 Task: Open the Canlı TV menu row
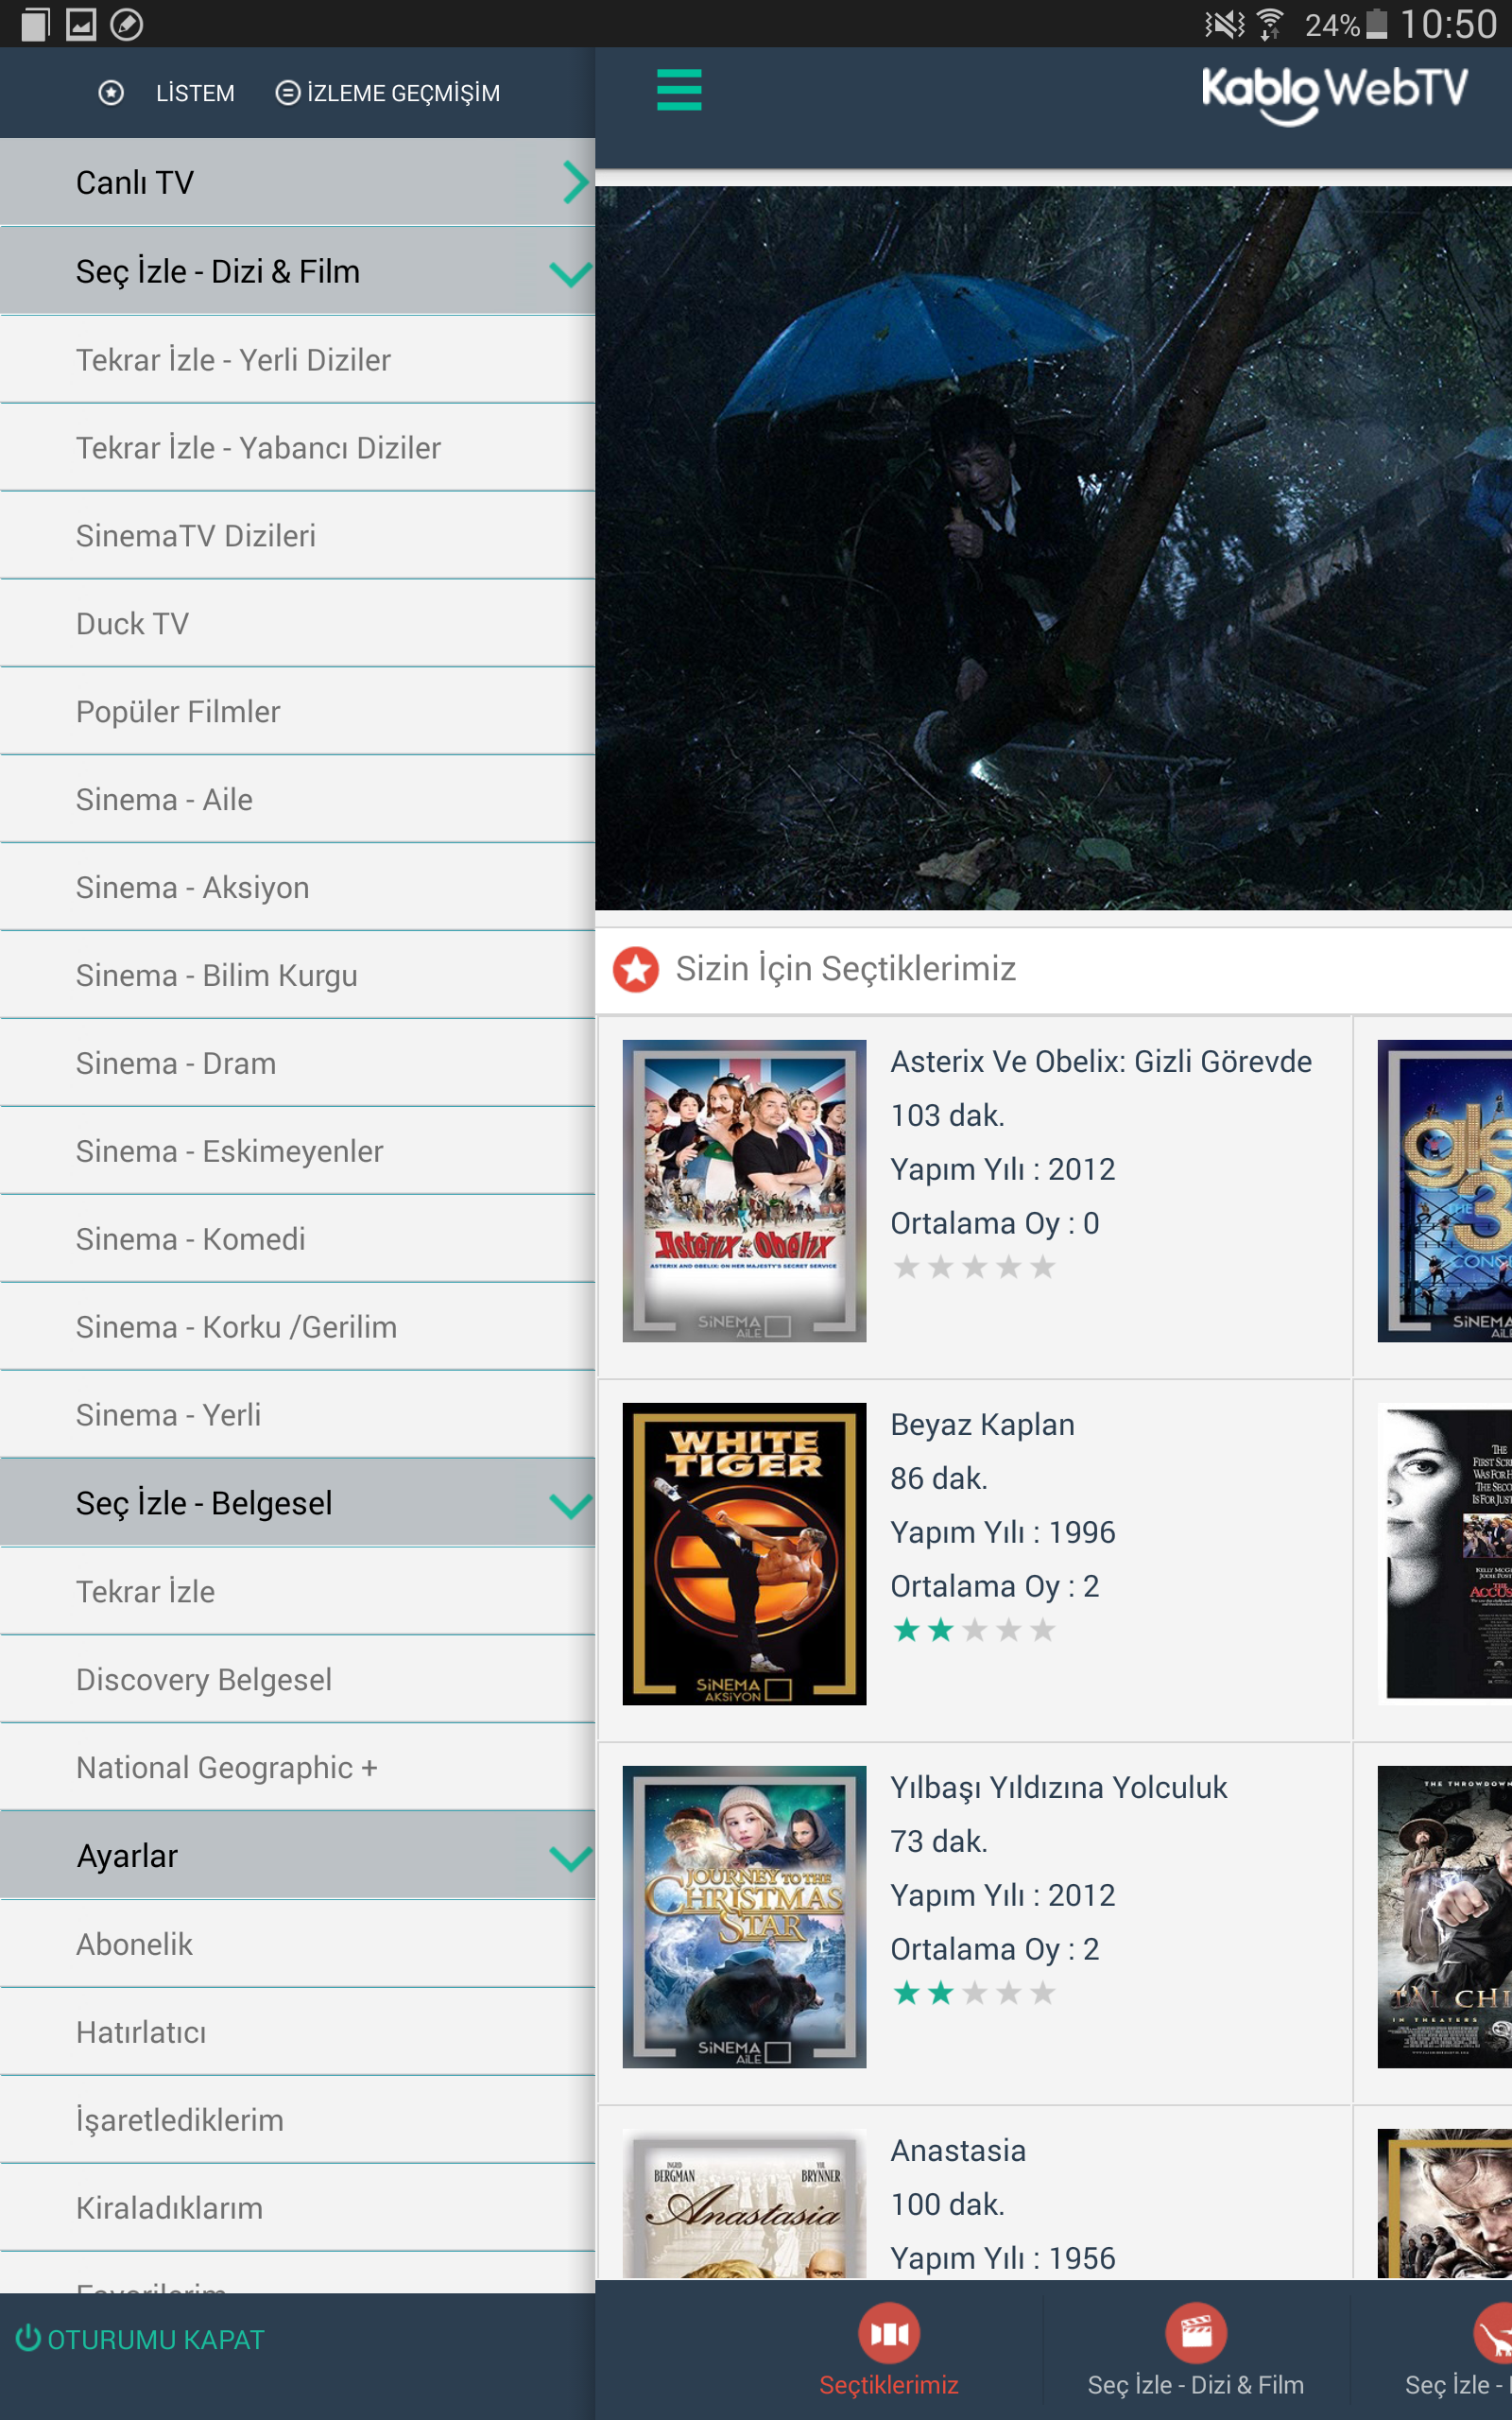(298, 182)
